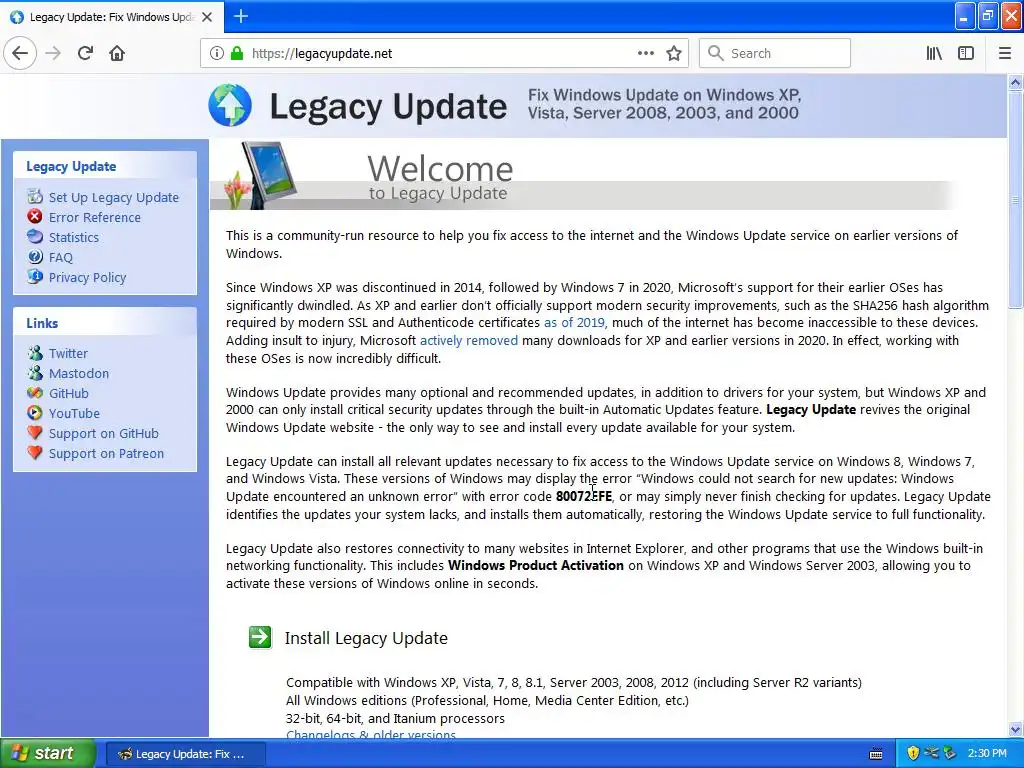Click the 'Links' sidebar heading
The width and height of the screenshot is (1024, 768).
pyautogui.click(x=42, y=323)
